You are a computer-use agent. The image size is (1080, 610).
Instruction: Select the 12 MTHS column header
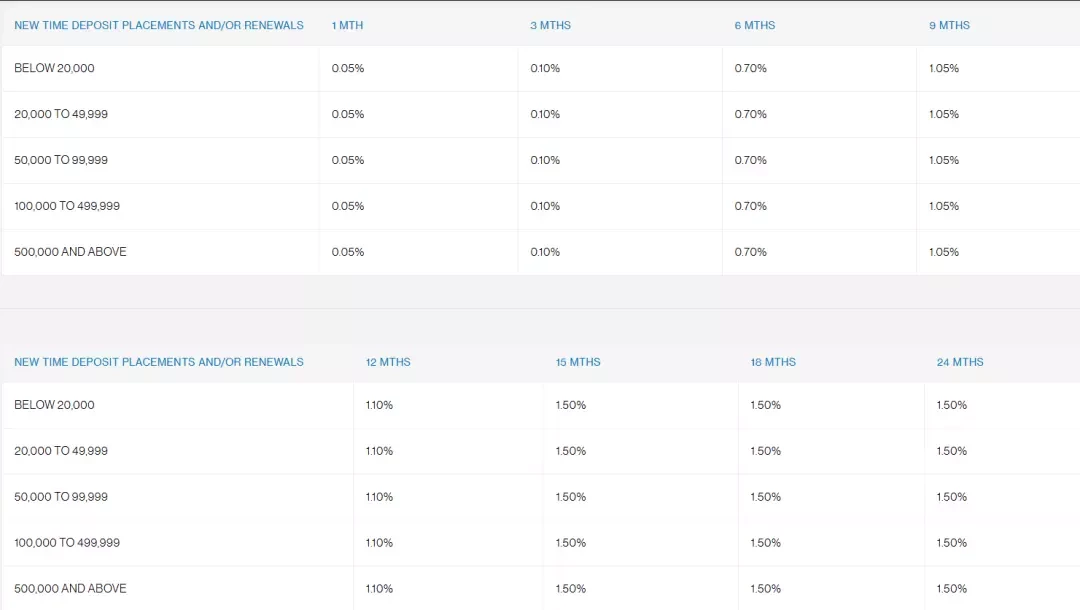tap(388, 362)
